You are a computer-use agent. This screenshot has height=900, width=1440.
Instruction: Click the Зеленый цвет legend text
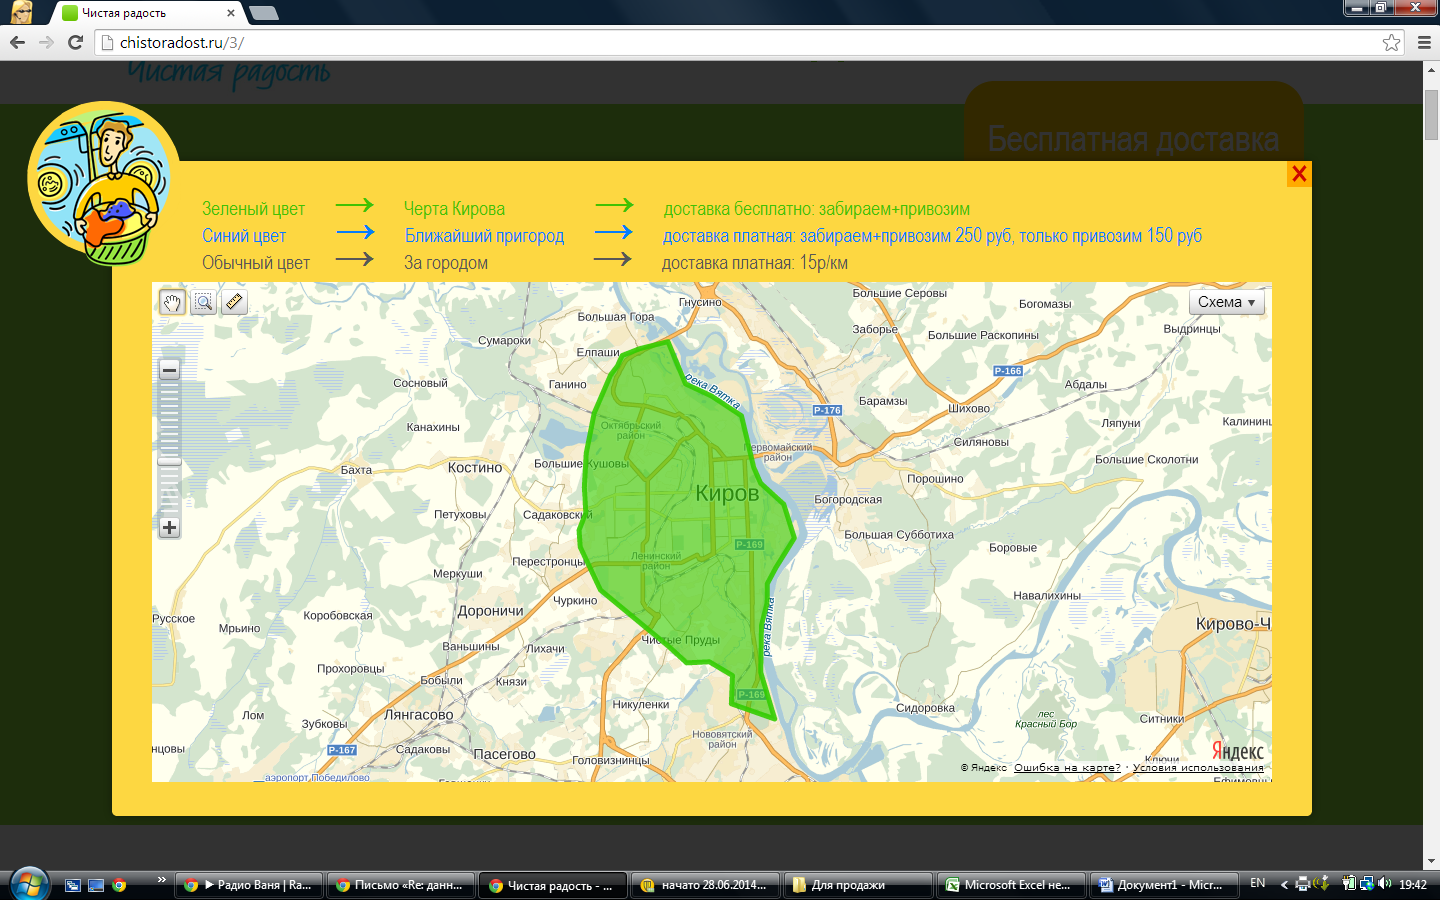point(253,209)
